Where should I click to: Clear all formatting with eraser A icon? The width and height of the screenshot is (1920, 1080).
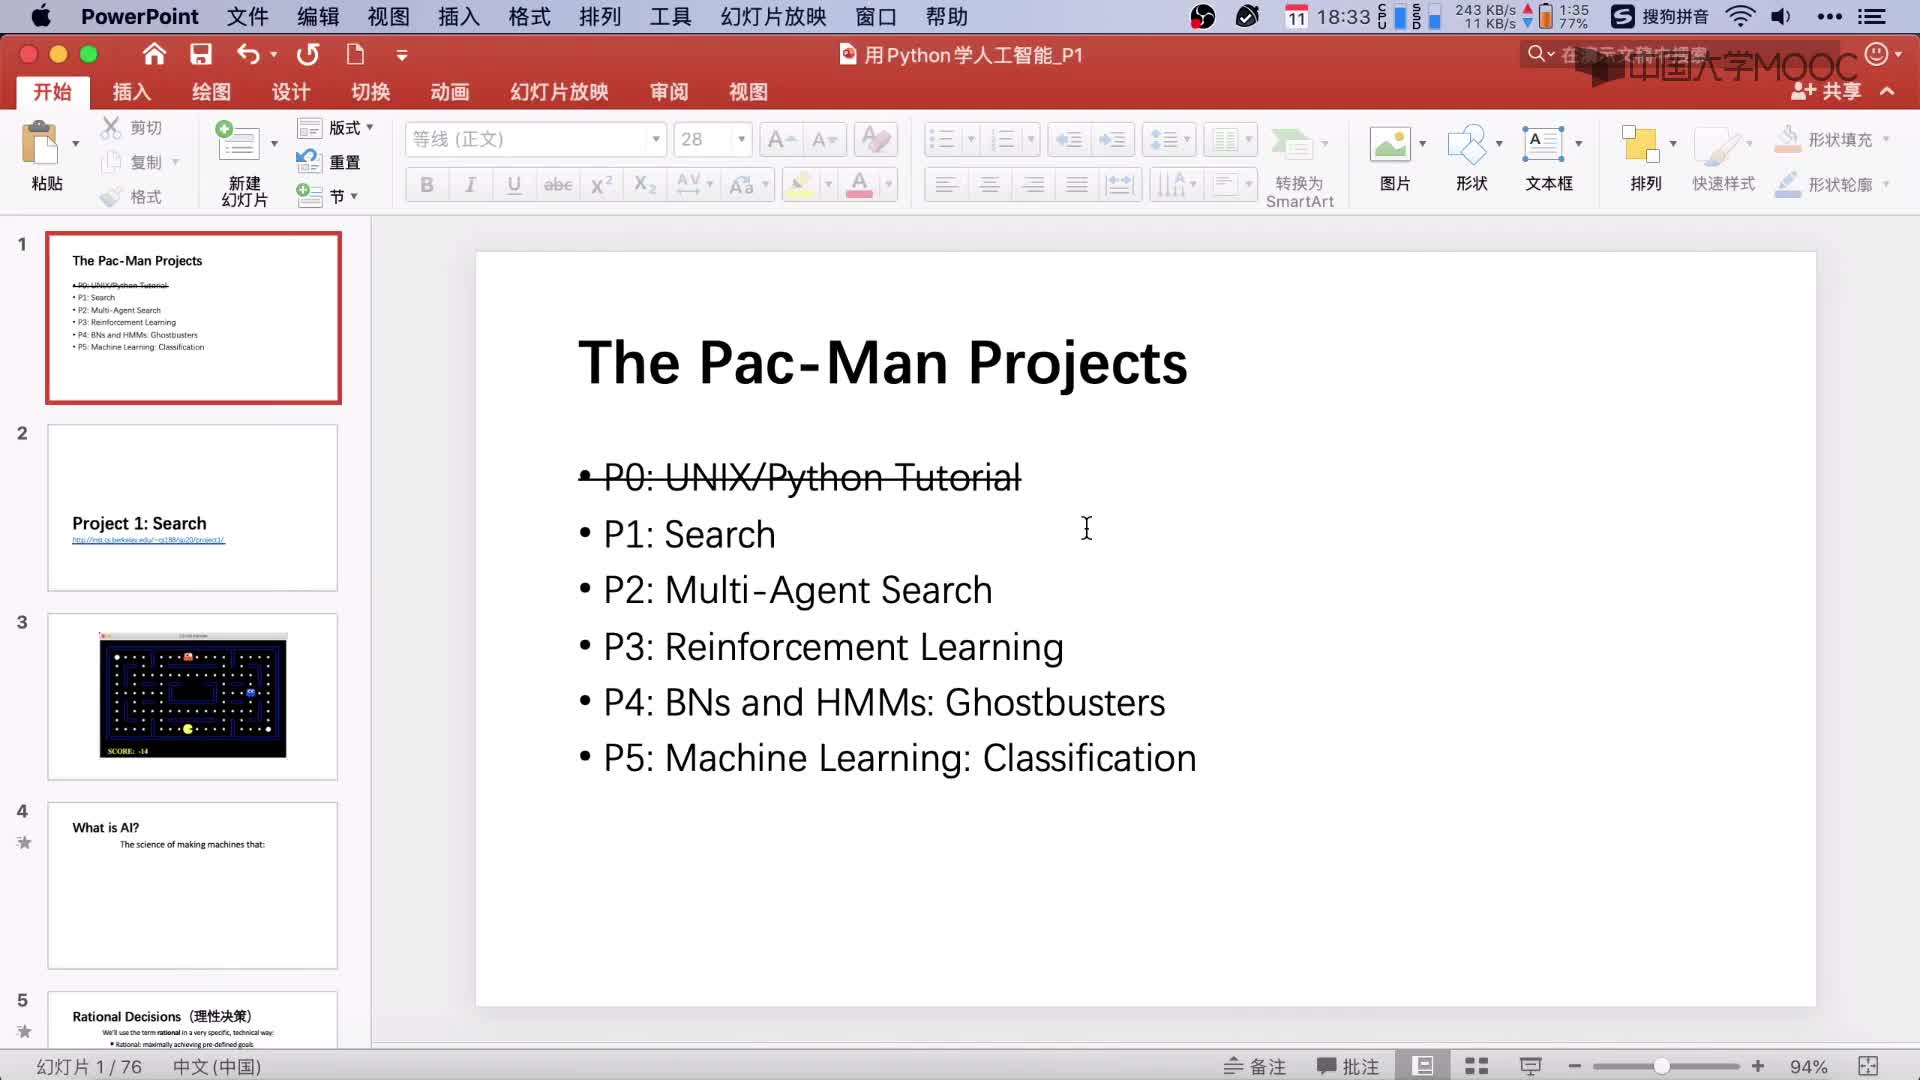click(x=876, y=140)
